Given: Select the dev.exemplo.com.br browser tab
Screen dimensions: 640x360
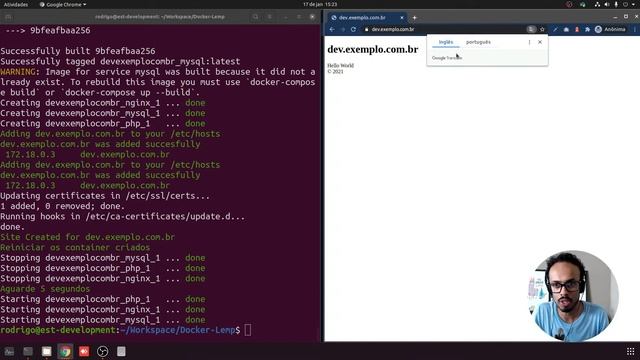Looking at the screenshot, I should click(367, 18).
